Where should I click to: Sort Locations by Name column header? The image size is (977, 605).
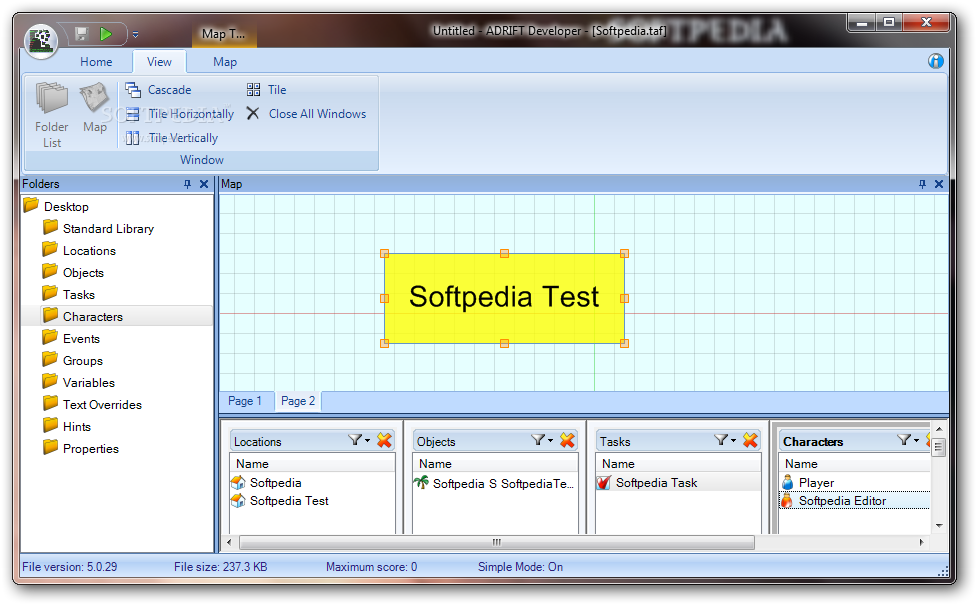tap(313, 464)
